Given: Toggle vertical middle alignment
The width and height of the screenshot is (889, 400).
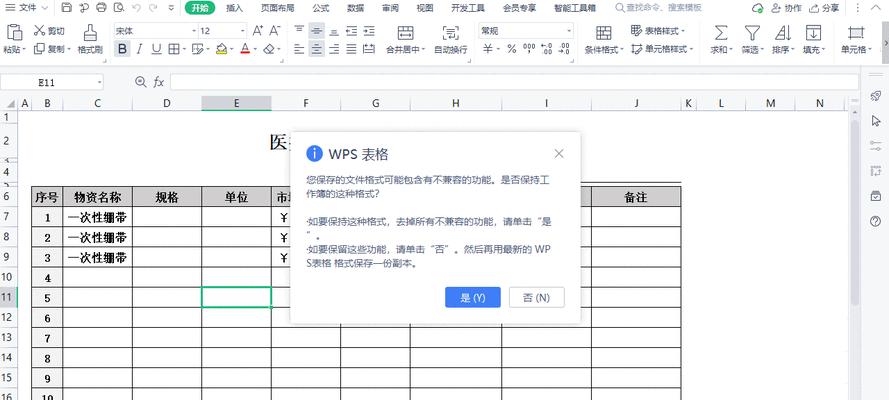Looking at the screenshot, I should coord(317,31).
